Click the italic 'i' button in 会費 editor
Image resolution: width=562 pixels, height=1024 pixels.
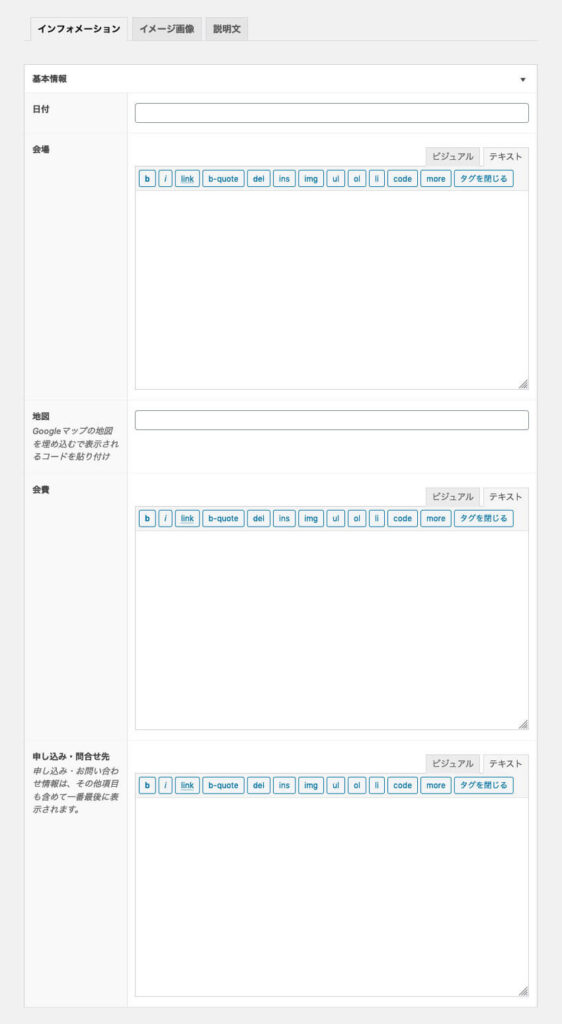(166, 519)
